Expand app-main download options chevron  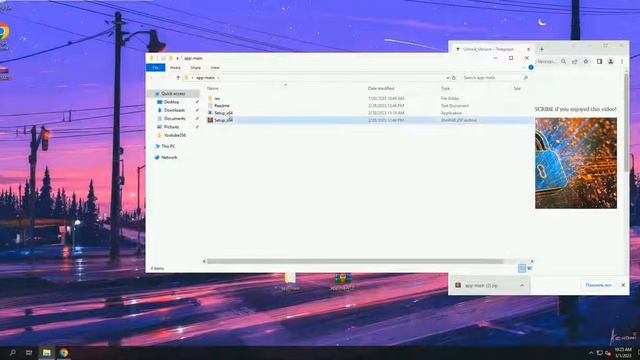click(522, 285)
